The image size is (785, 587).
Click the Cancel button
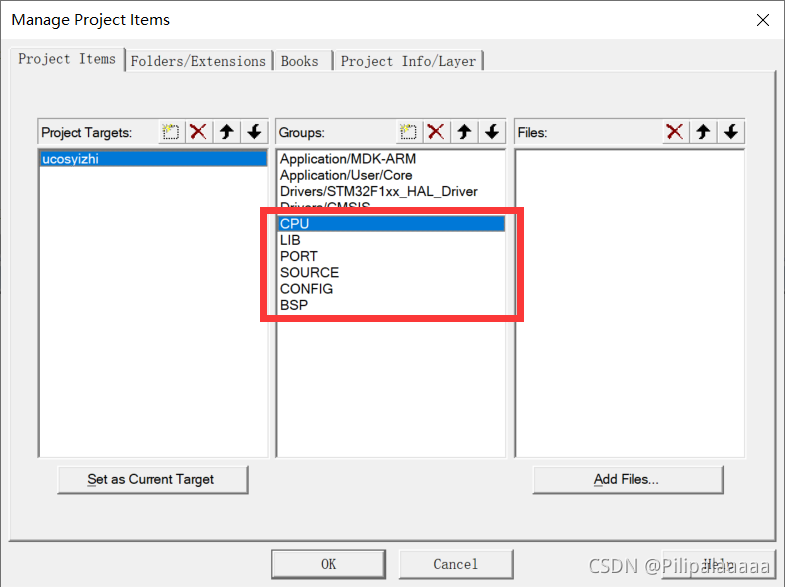pos(456,564)
